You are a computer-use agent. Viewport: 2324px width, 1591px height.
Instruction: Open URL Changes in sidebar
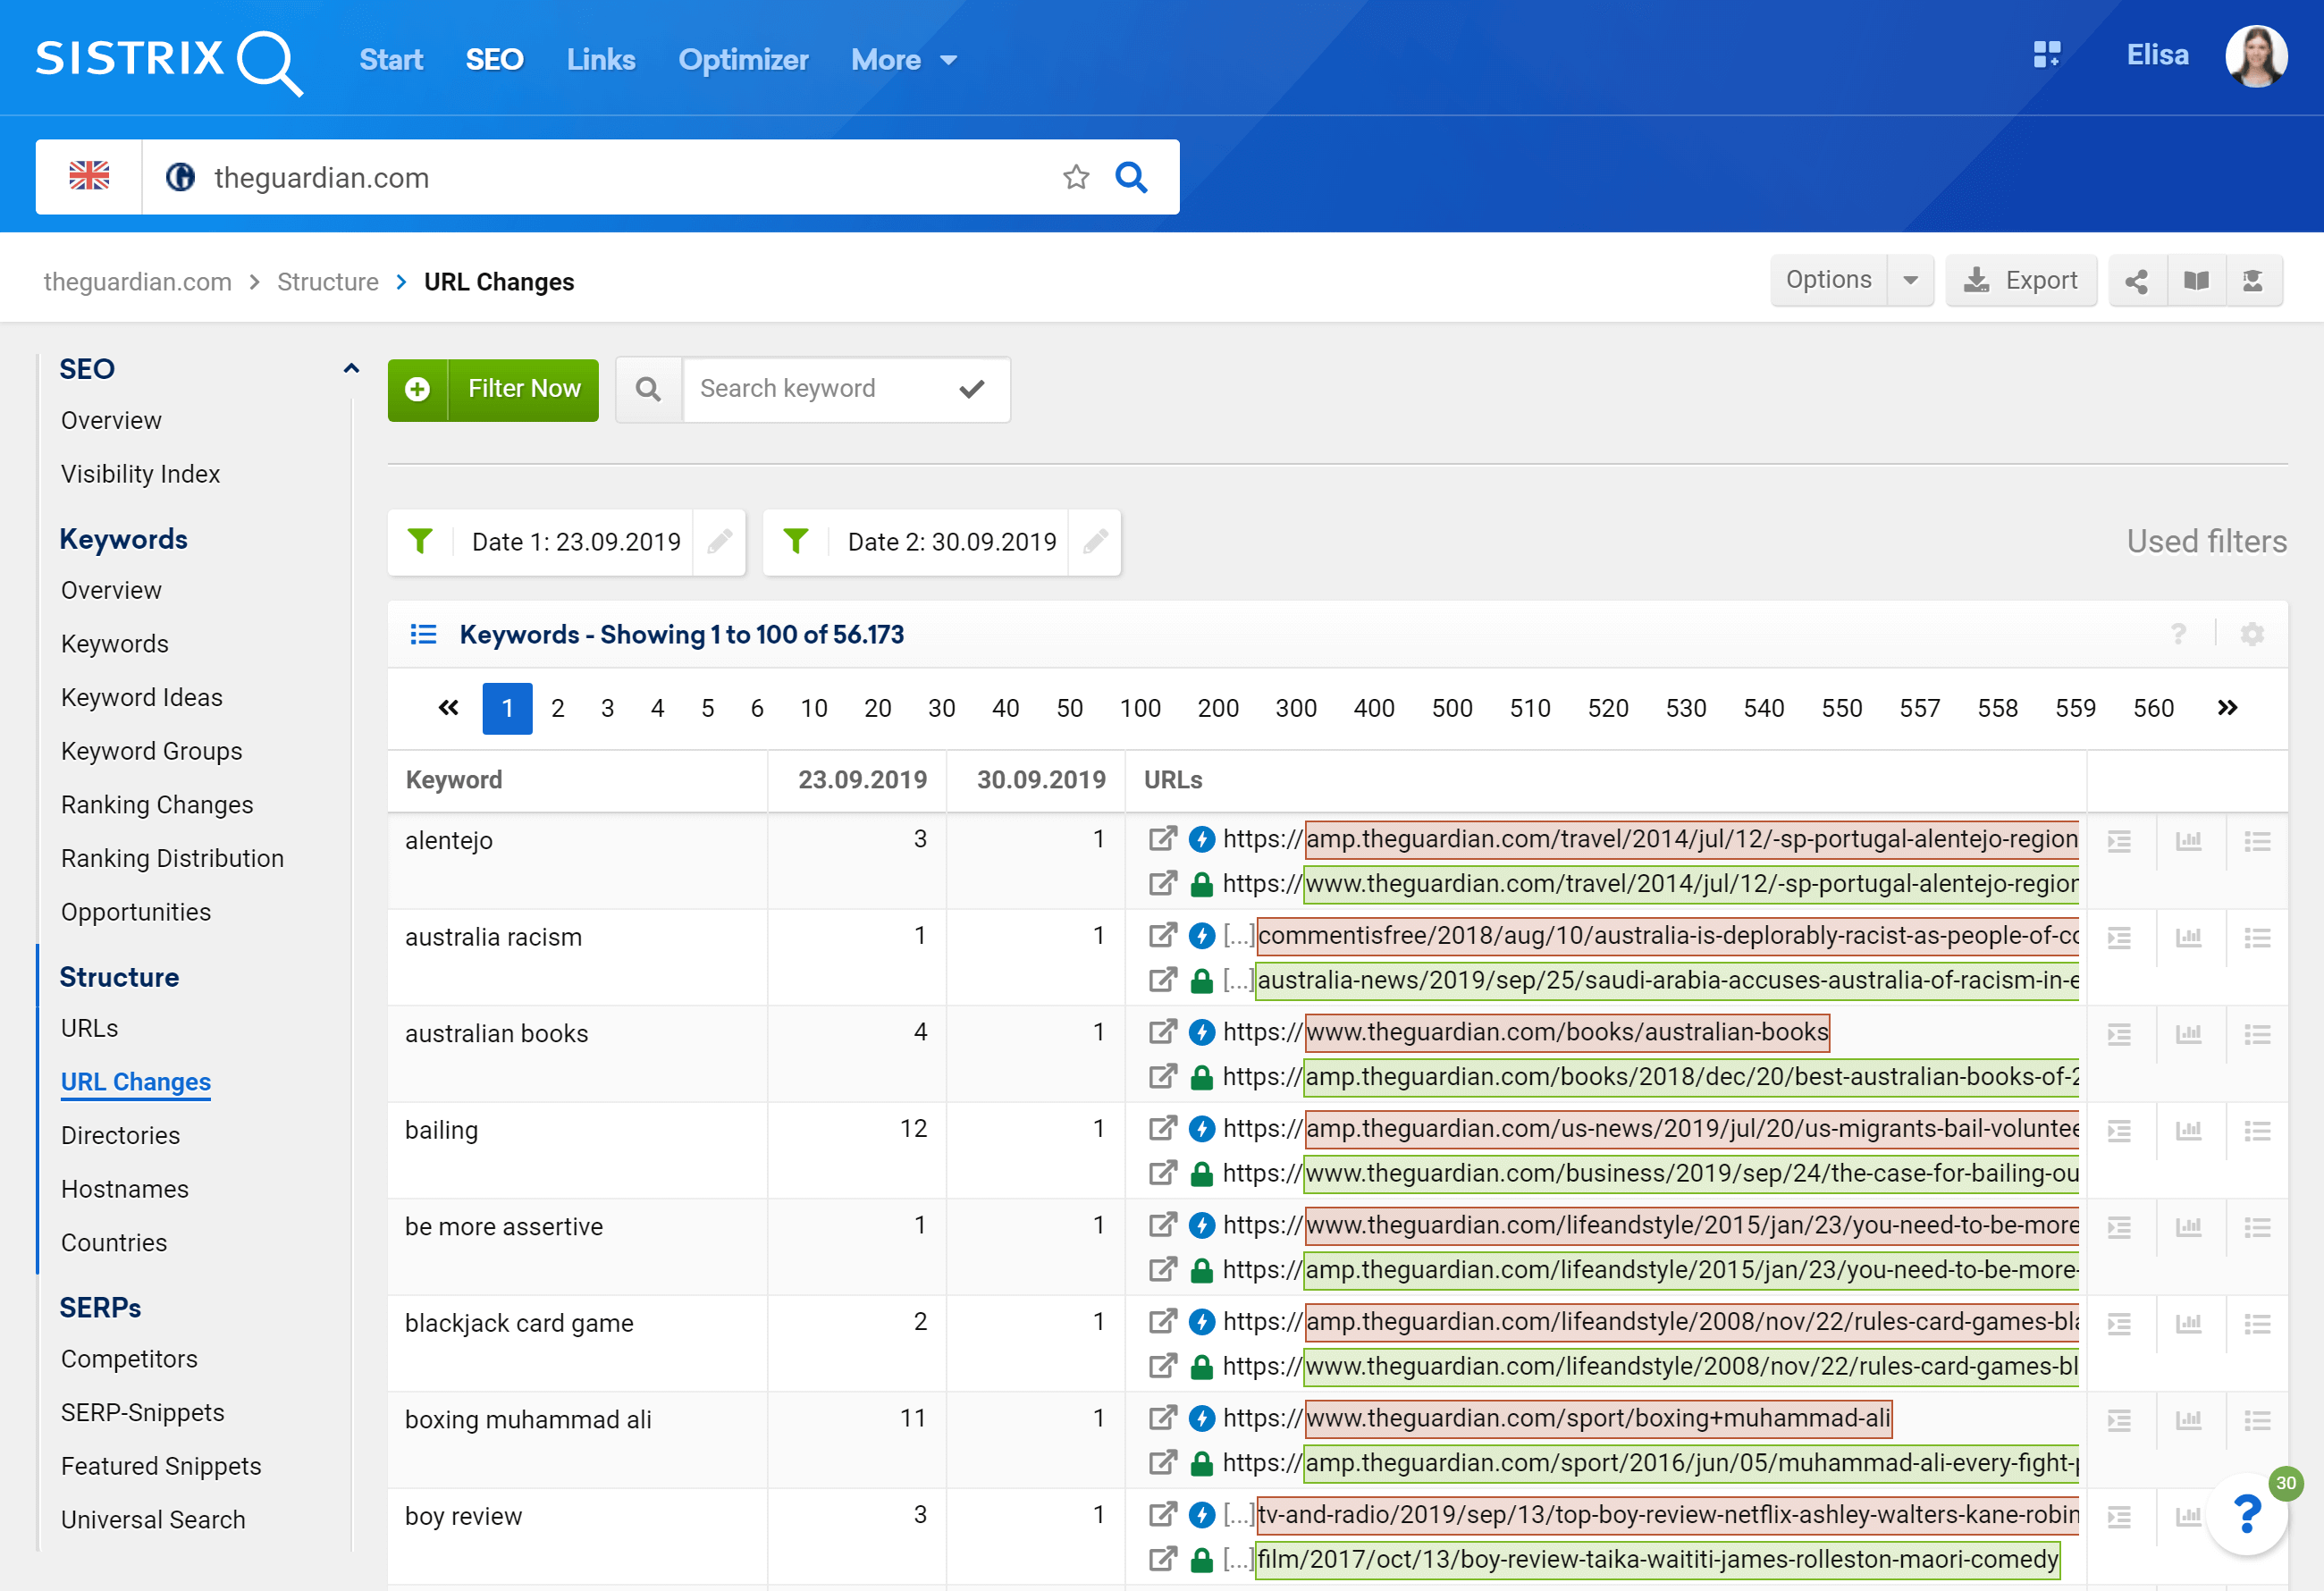coord(136,1083)
